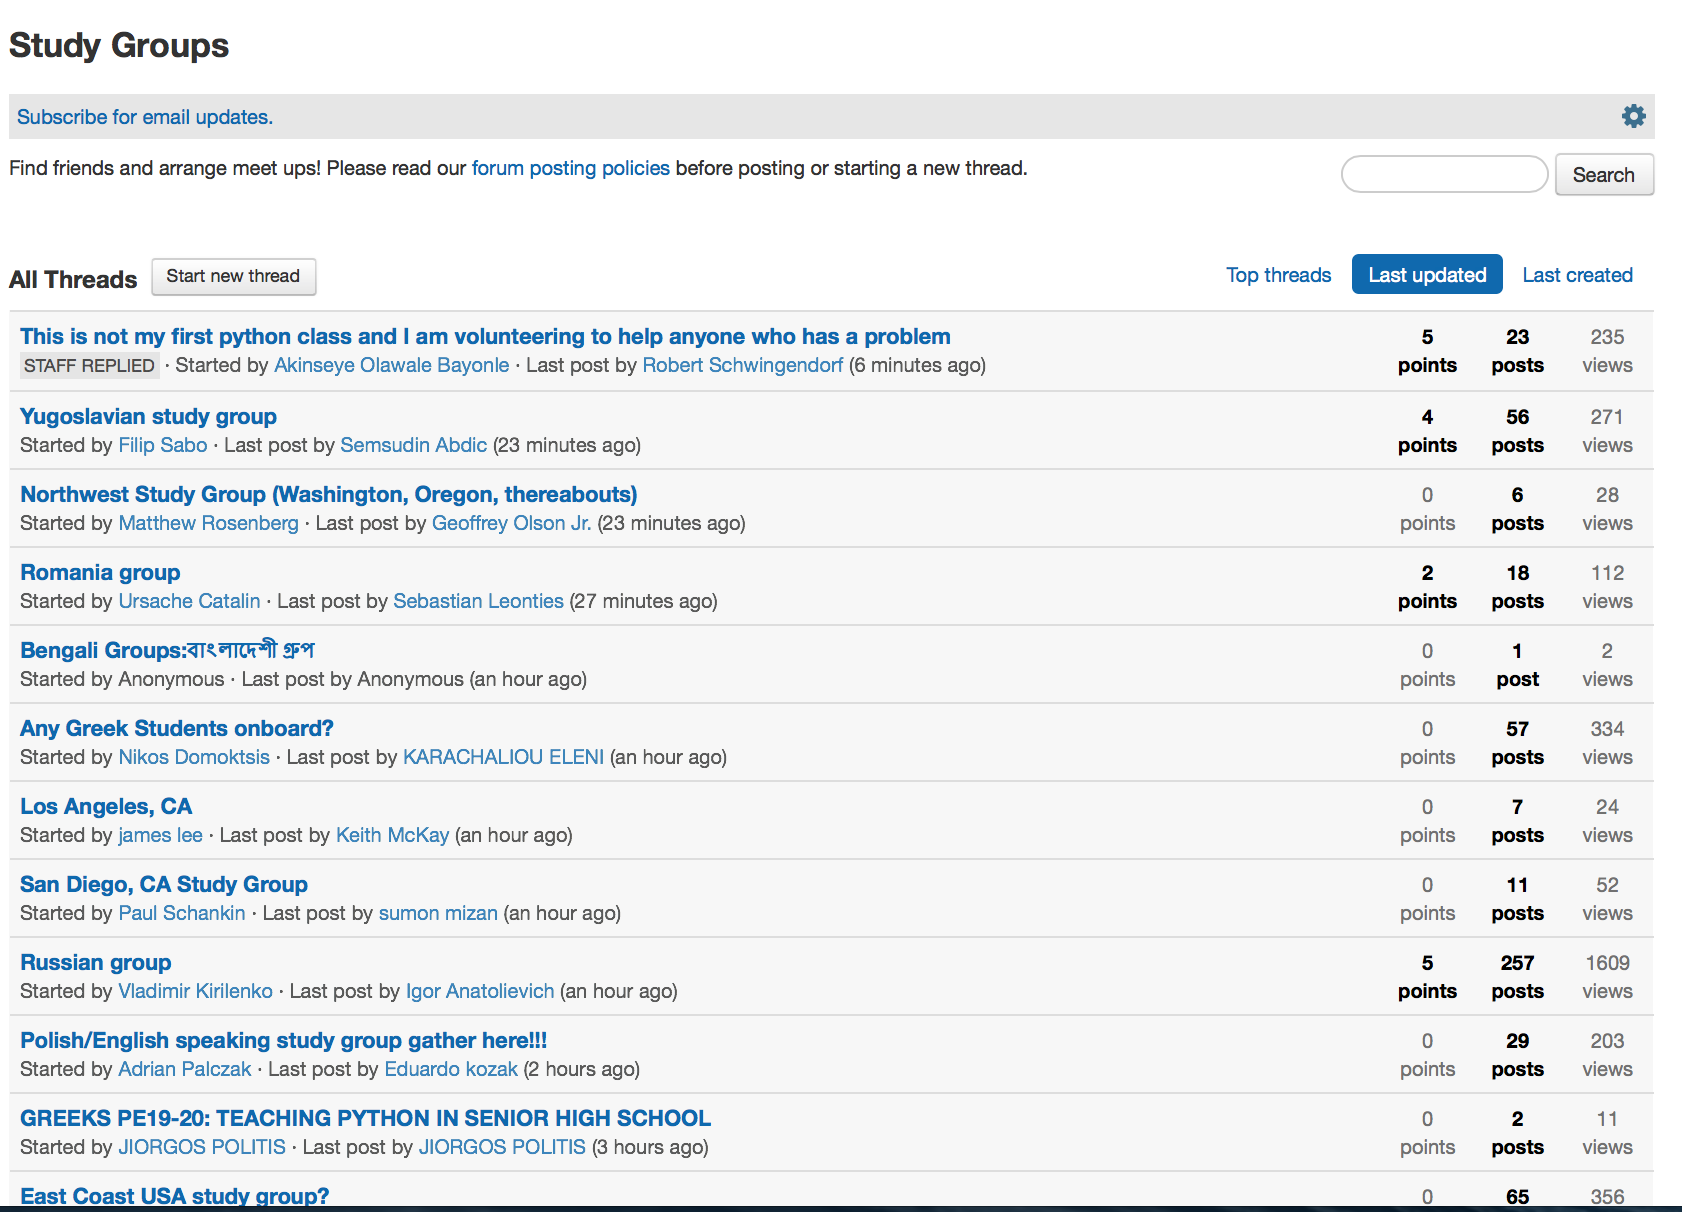The image size is (1682, 1212).
Task: Open Subscribe for email updates link
Action: tap(145, 117)
